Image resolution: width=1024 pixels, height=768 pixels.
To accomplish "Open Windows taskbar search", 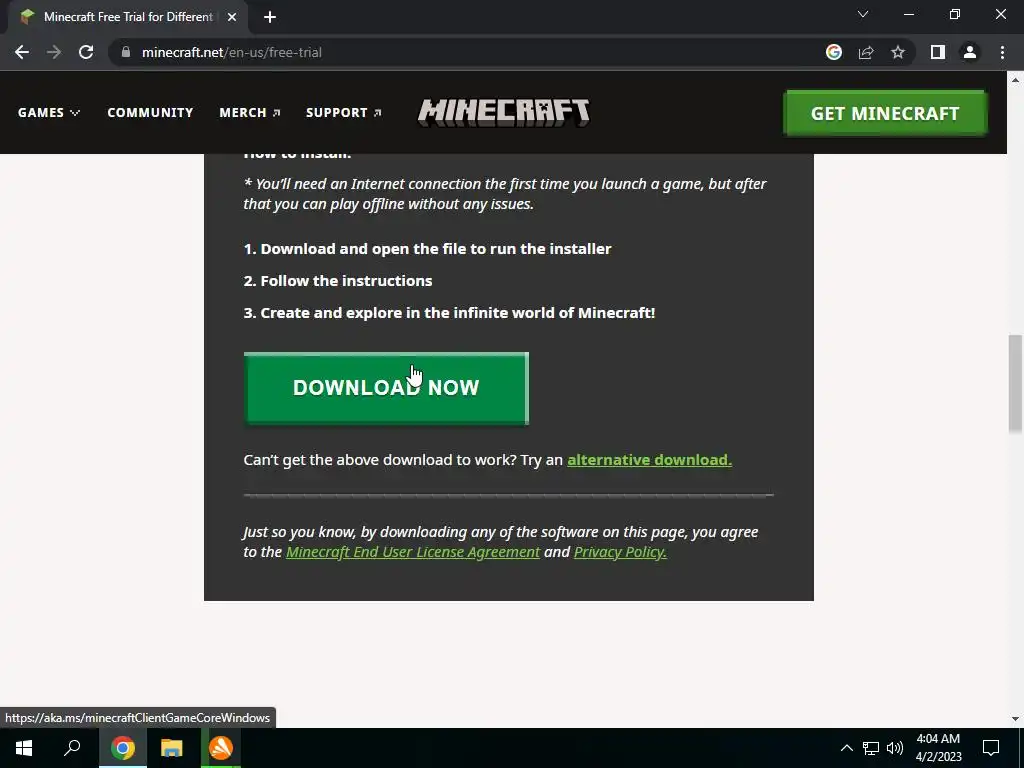I will pos(72,748).
